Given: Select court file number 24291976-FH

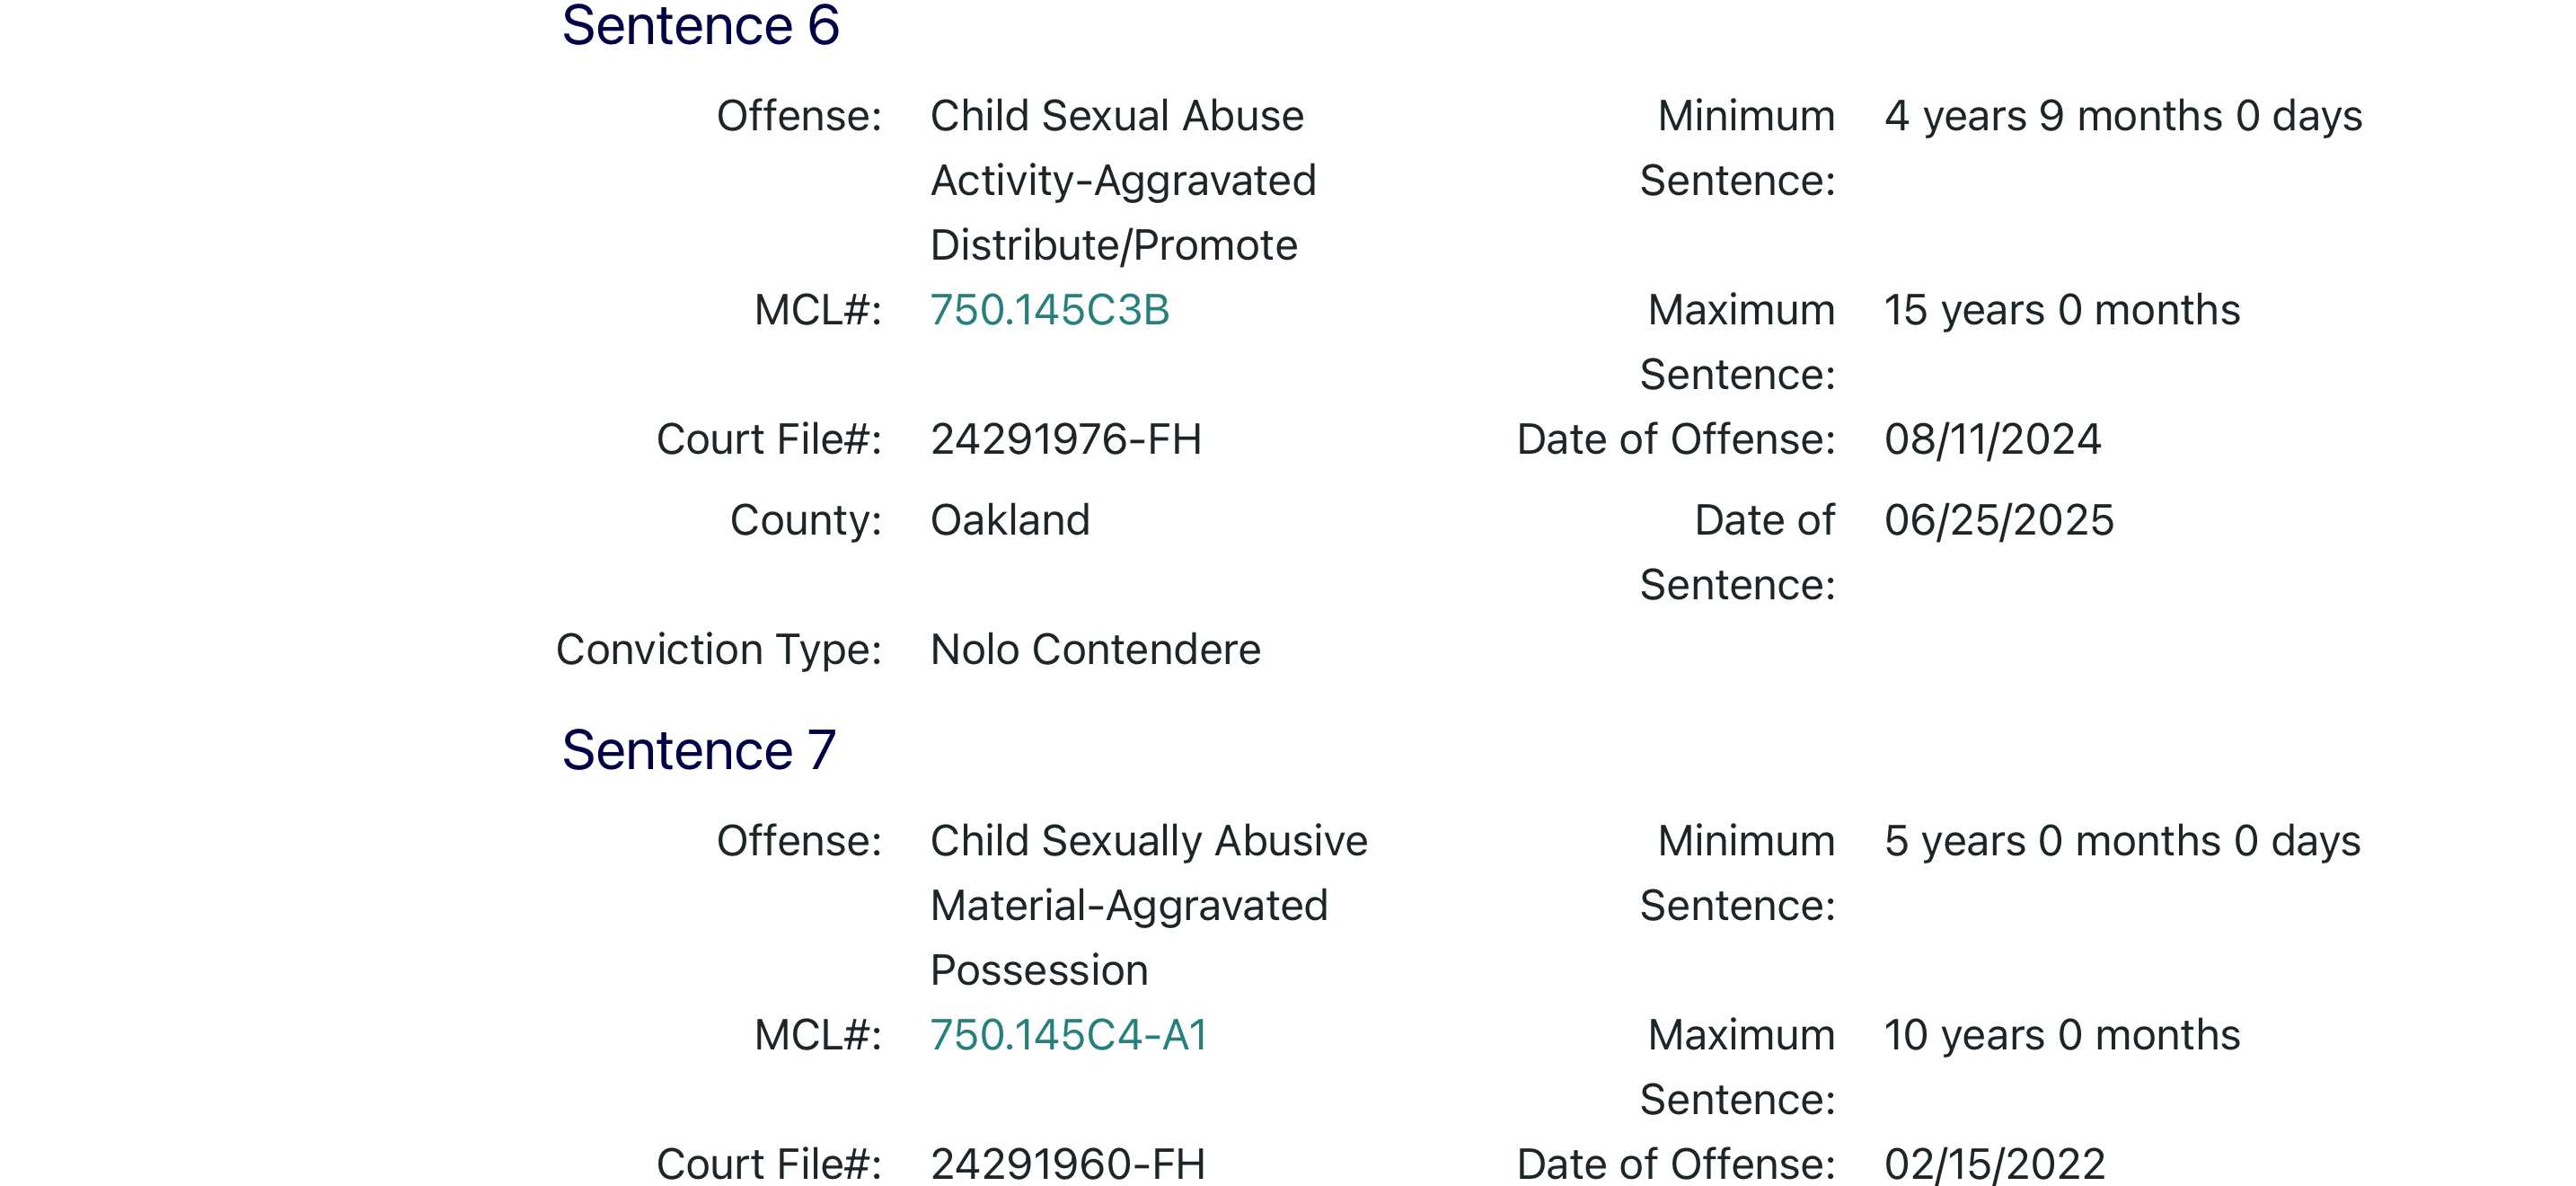Looking at the screenshot, I should pos(1065,440).
